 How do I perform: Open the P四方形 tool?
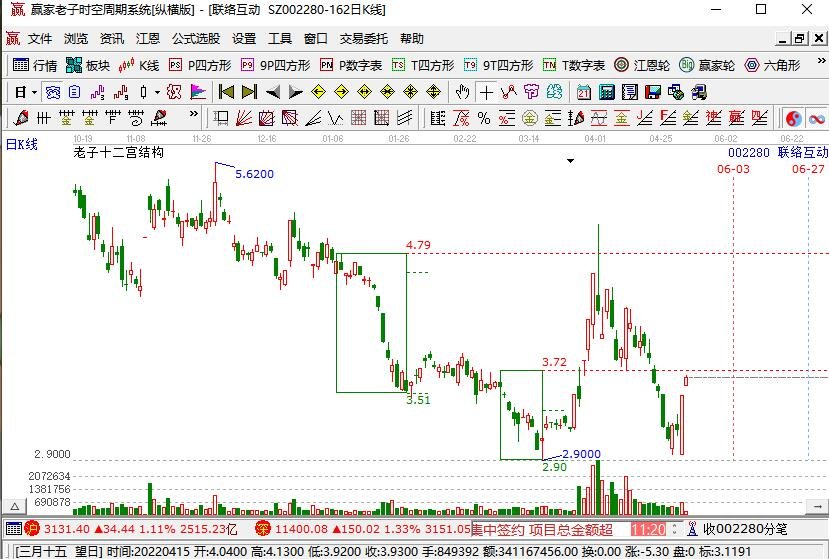coord(200,65)
